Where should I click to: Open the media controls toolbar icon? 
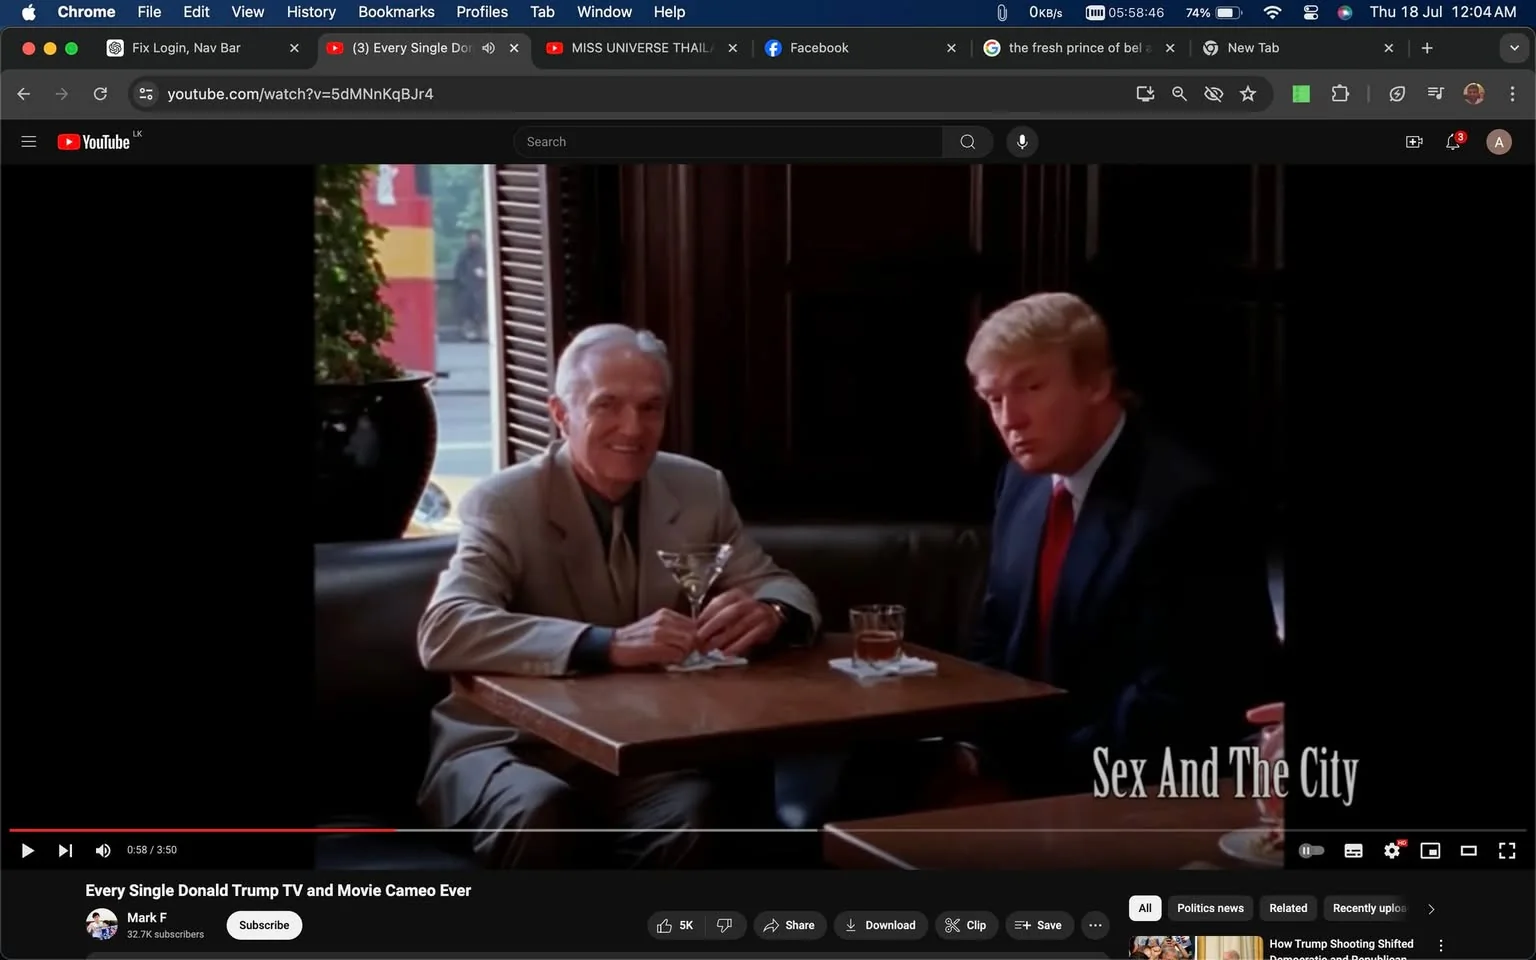pyautogui.click(x=1435, y=94)
